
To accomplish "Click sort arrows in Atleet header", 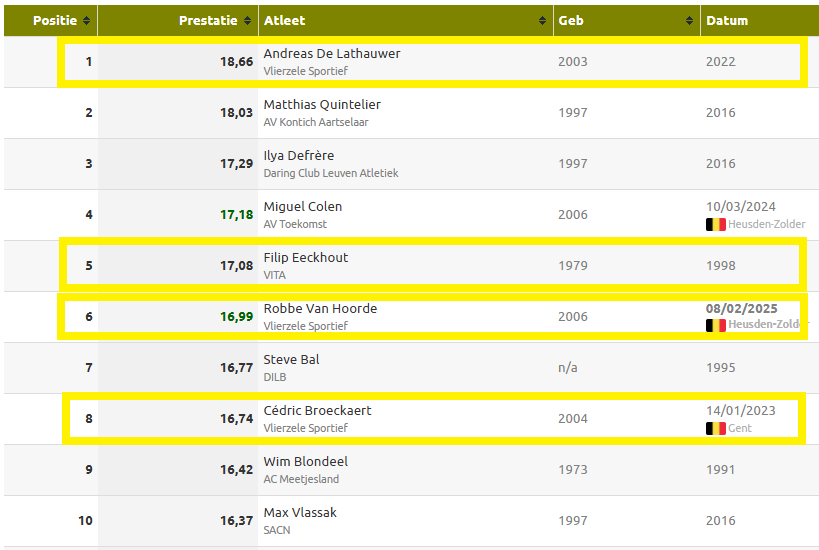I will coord(543,21).
